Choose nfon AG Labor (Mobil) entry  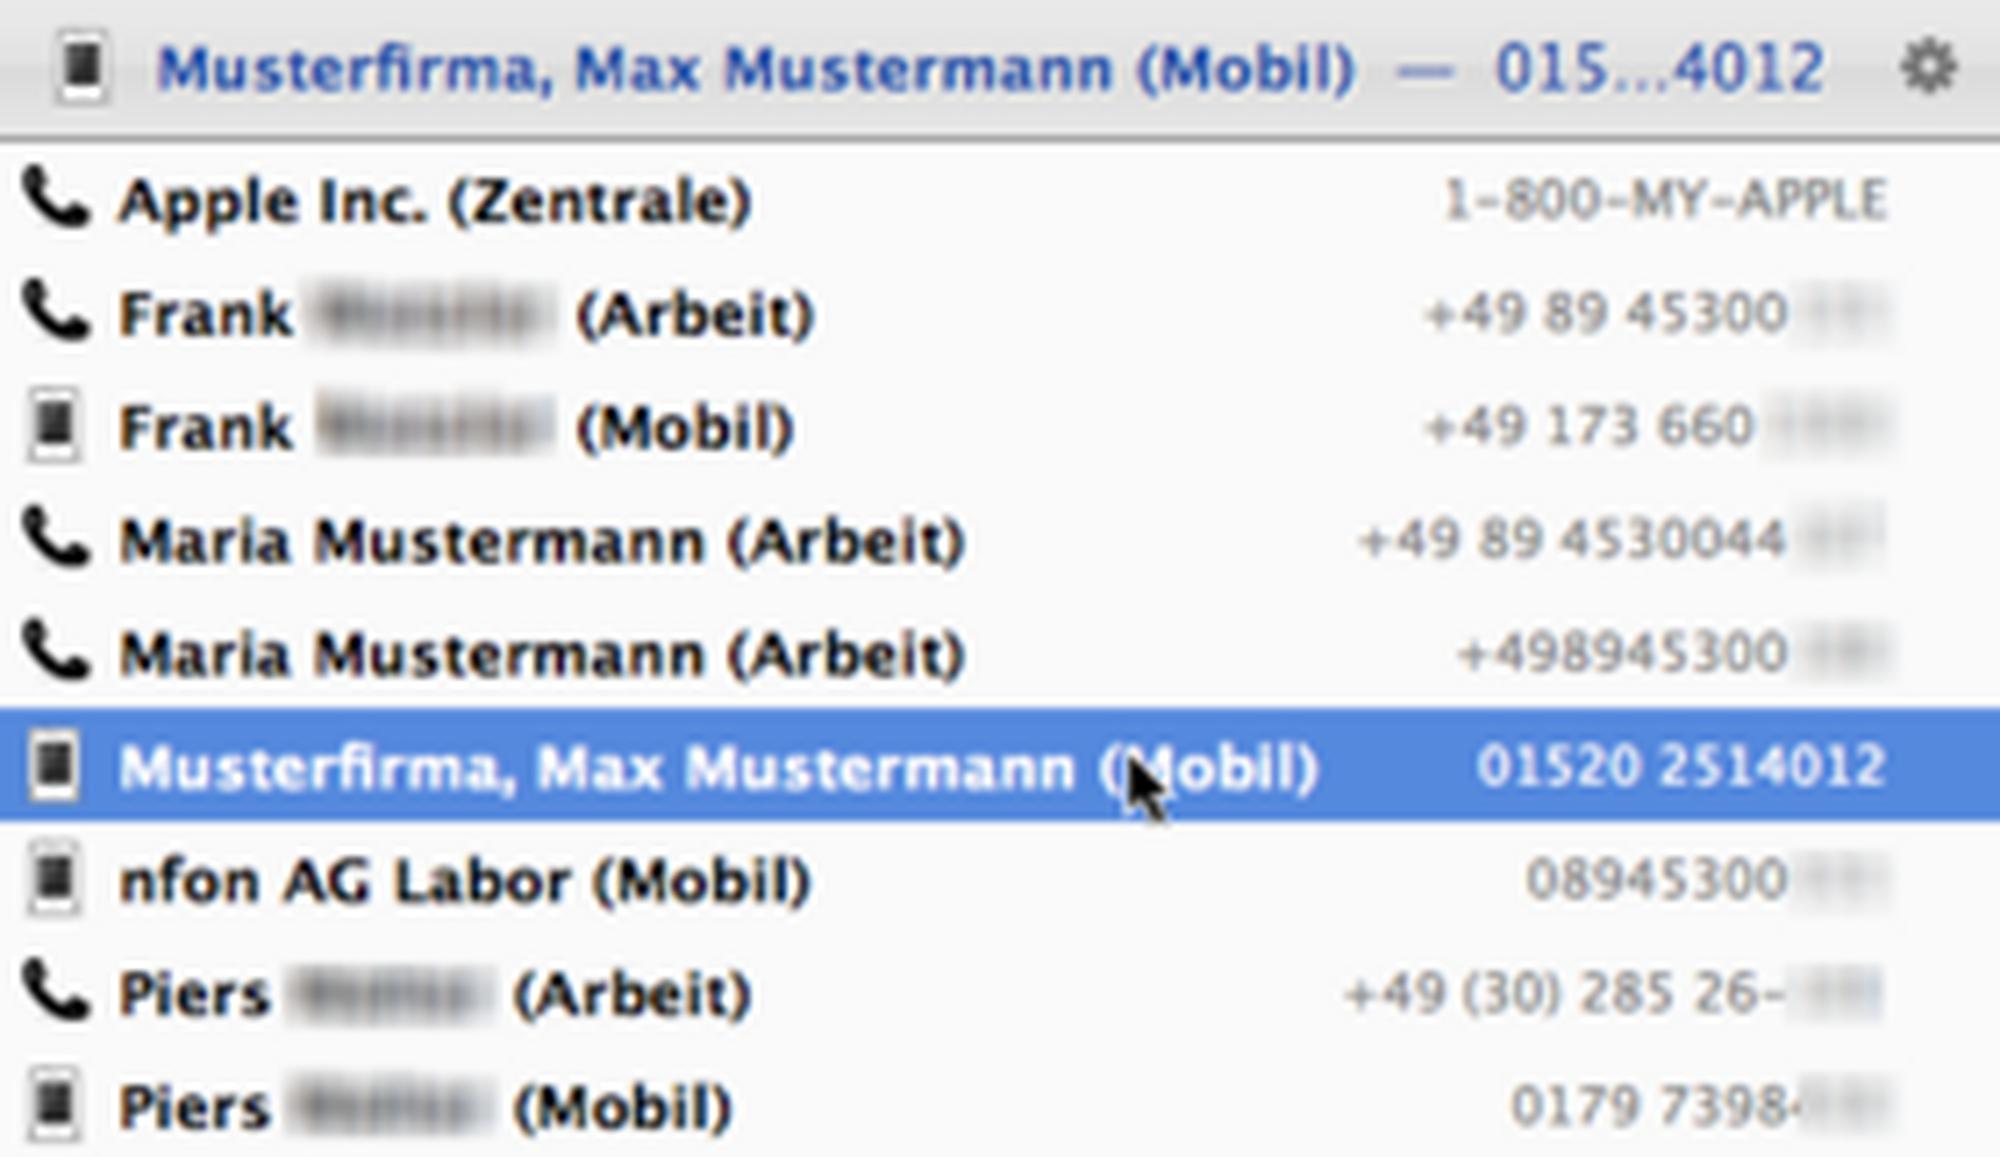tap(464, 881)
